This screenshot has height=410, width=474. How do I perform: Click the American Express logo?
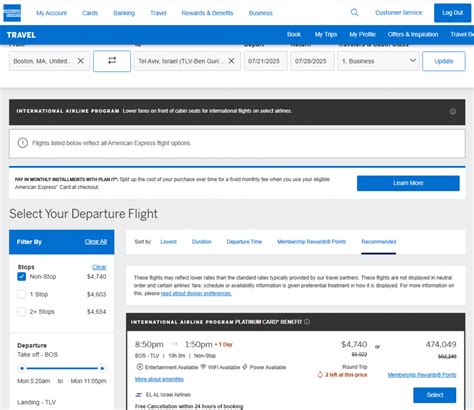(x=12, y=13)
